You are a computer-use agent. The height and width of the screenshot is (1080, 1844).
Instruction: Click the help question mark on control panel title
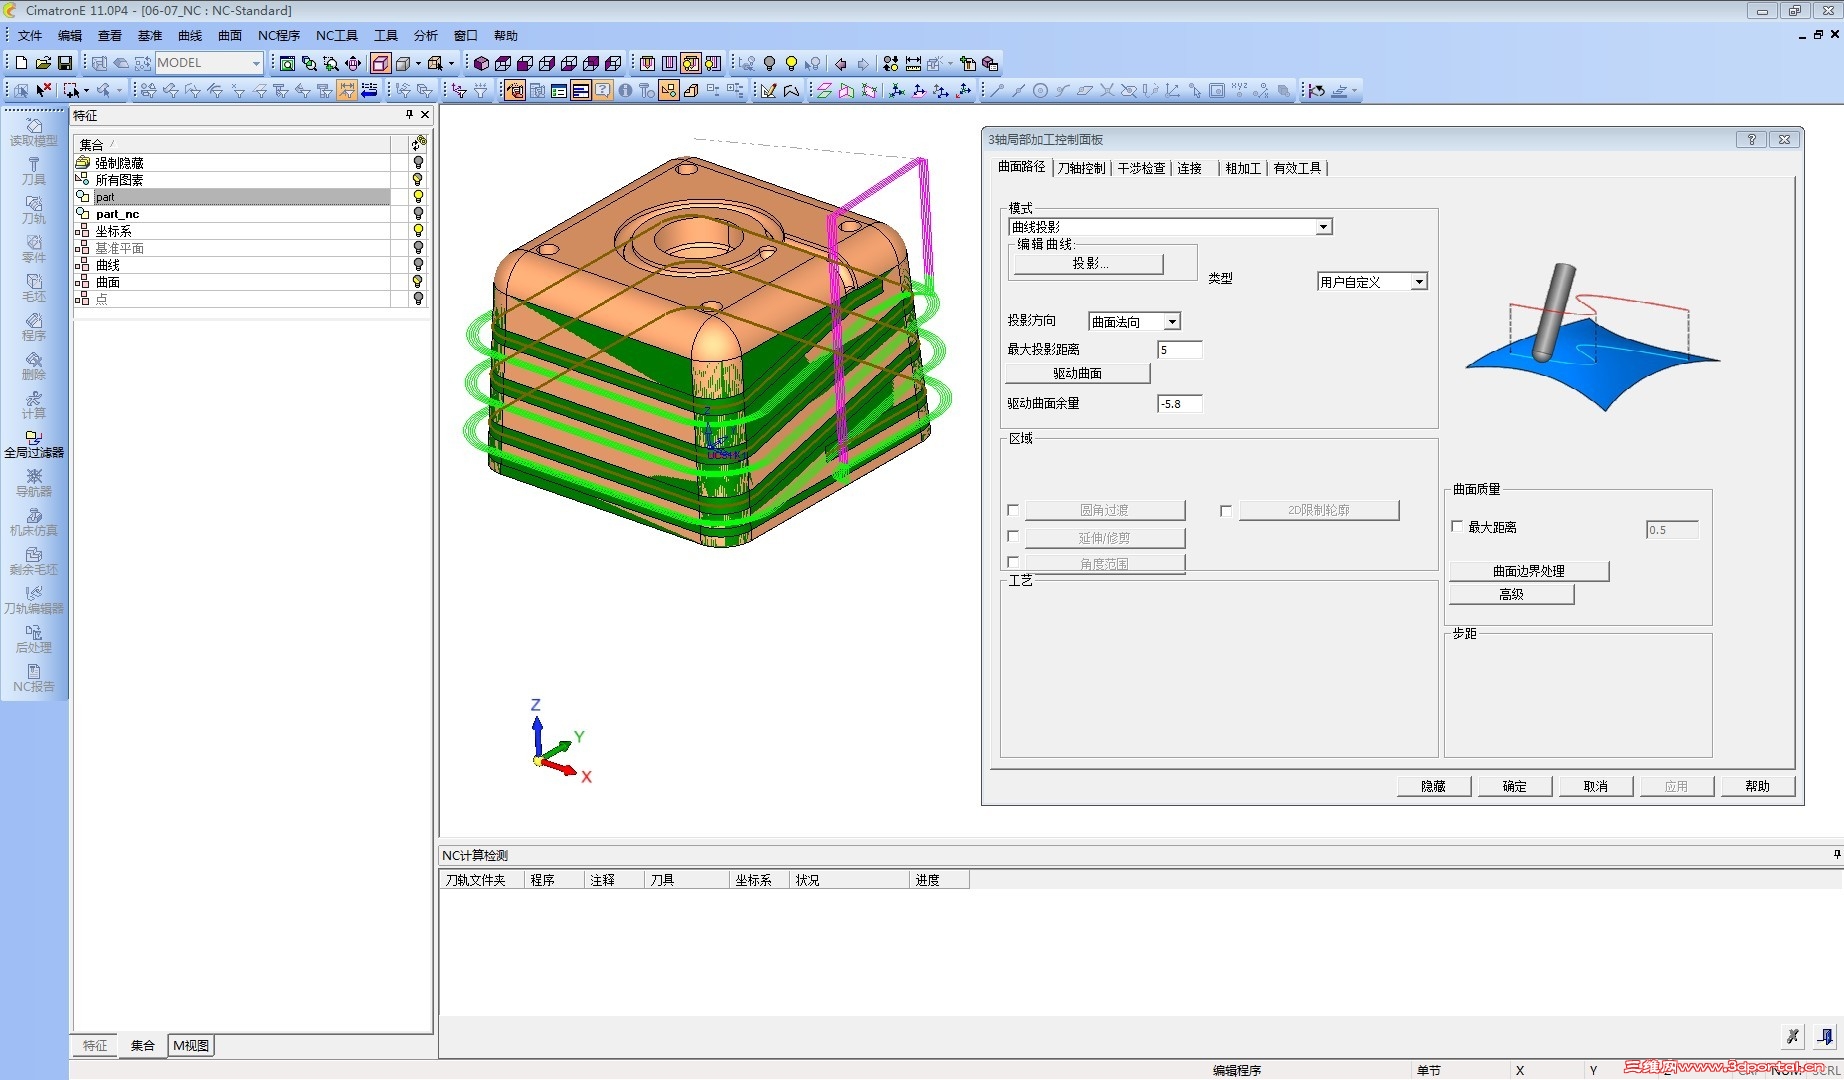(x=1751, y=139)
